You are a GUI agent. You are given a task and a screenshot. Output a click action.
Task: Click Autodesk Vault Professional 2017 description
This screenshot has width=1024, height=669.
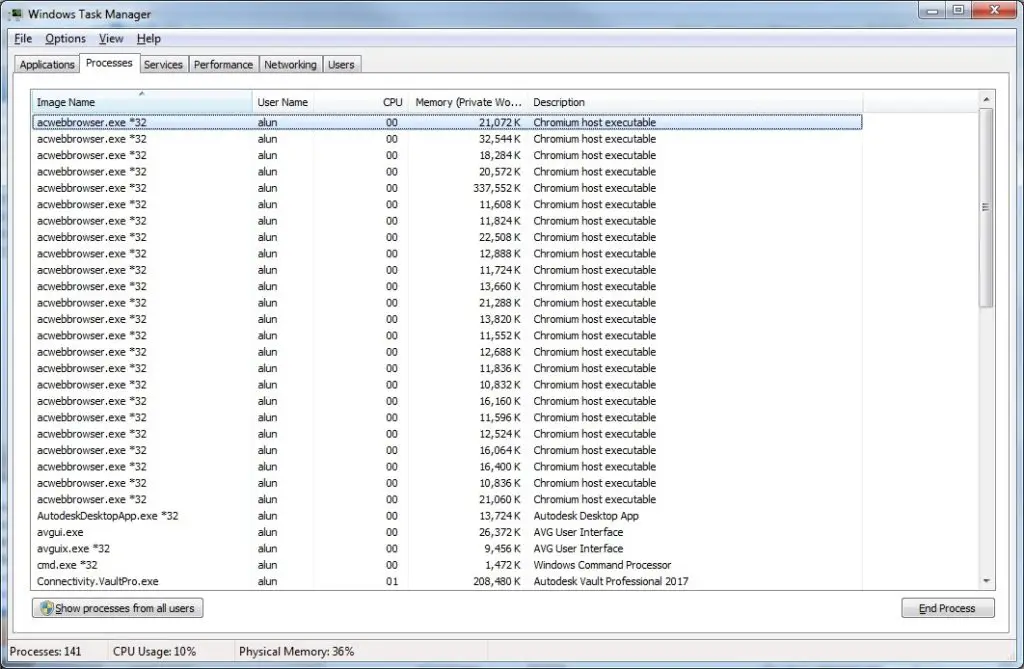[x=611, y=581]
